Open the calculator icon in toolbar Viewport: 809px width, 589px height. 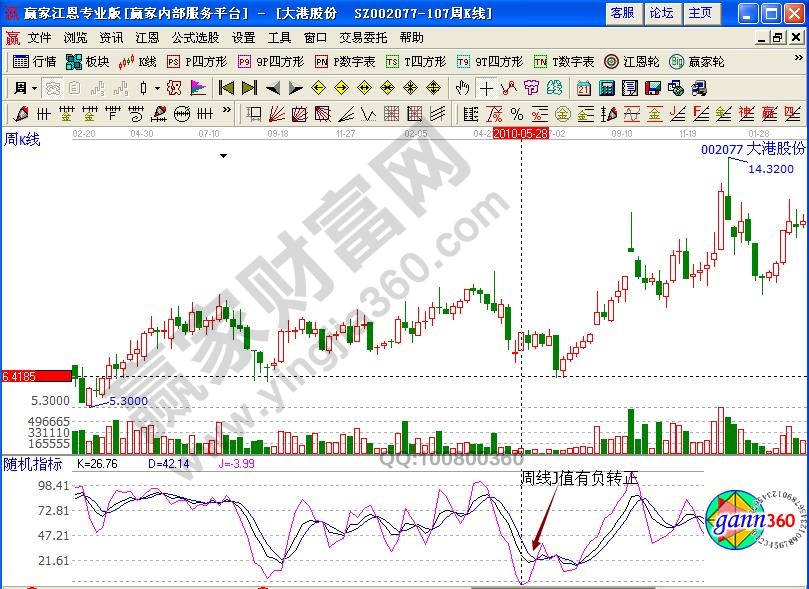click(606, 88)
